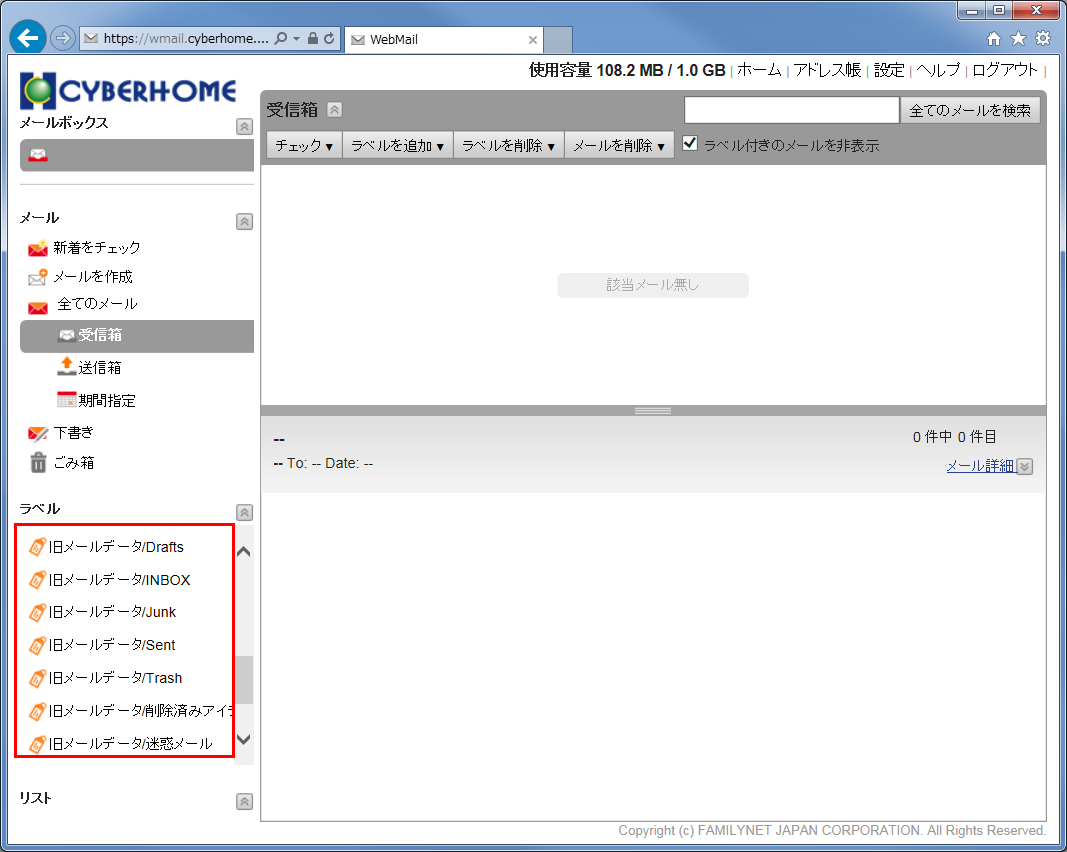Open the 送信箱 outbox icon

[x=66, y=367]
